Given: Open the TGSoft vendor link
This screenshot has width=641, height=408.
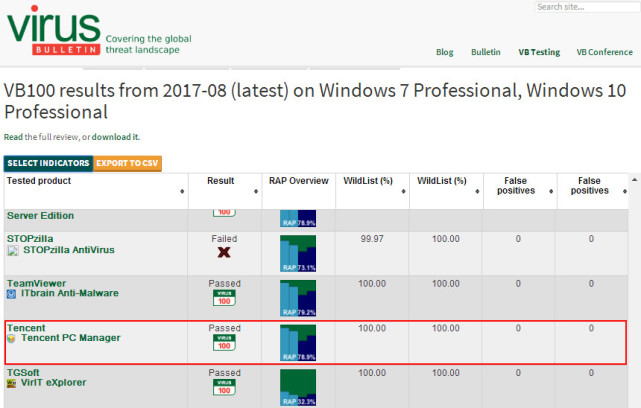Looking at the screenshot, I should tap(23, 372).
